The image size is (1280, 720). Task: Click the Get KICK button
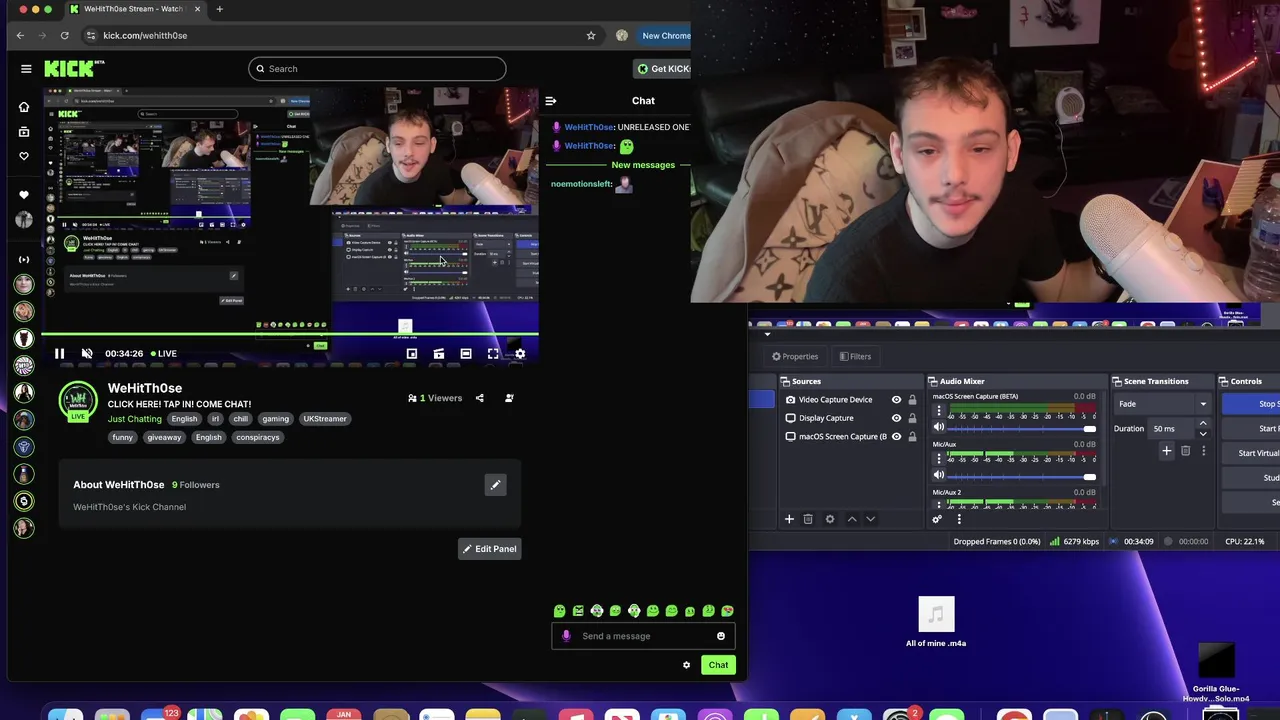click(x=663, y=69)
